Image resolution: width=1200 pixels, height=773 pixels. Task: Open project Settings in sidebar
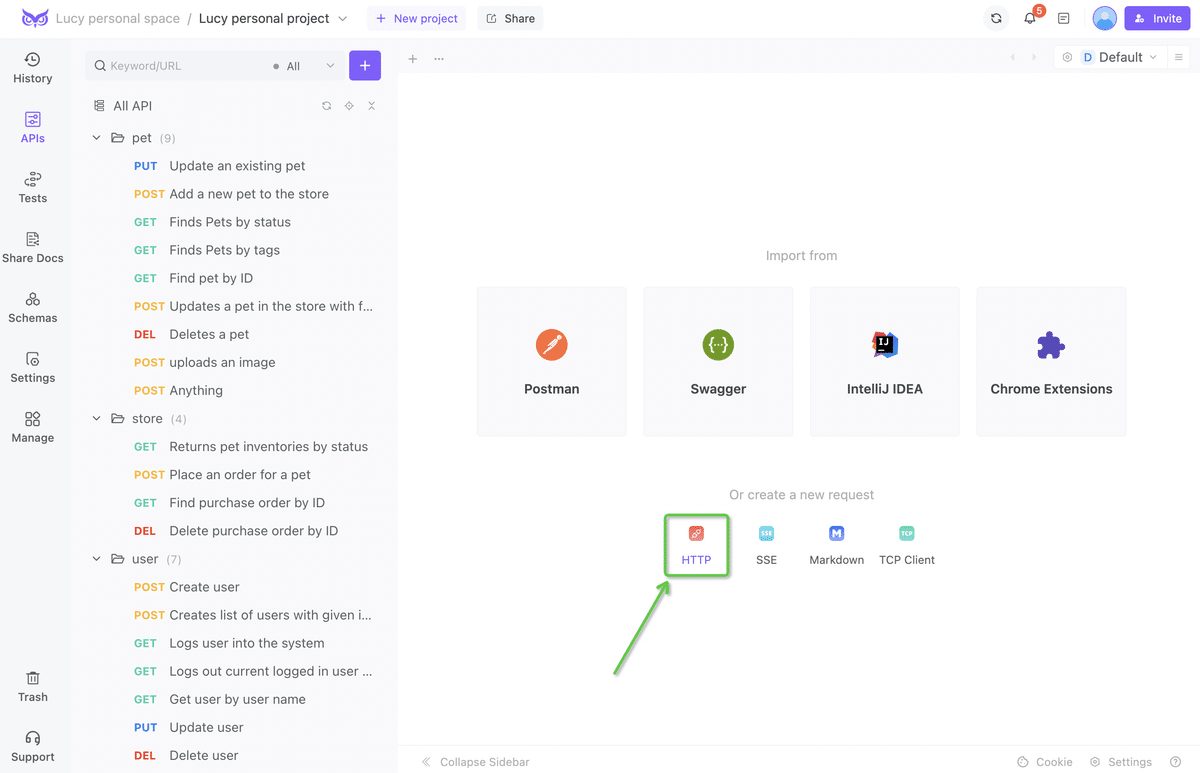click(33, 368)
